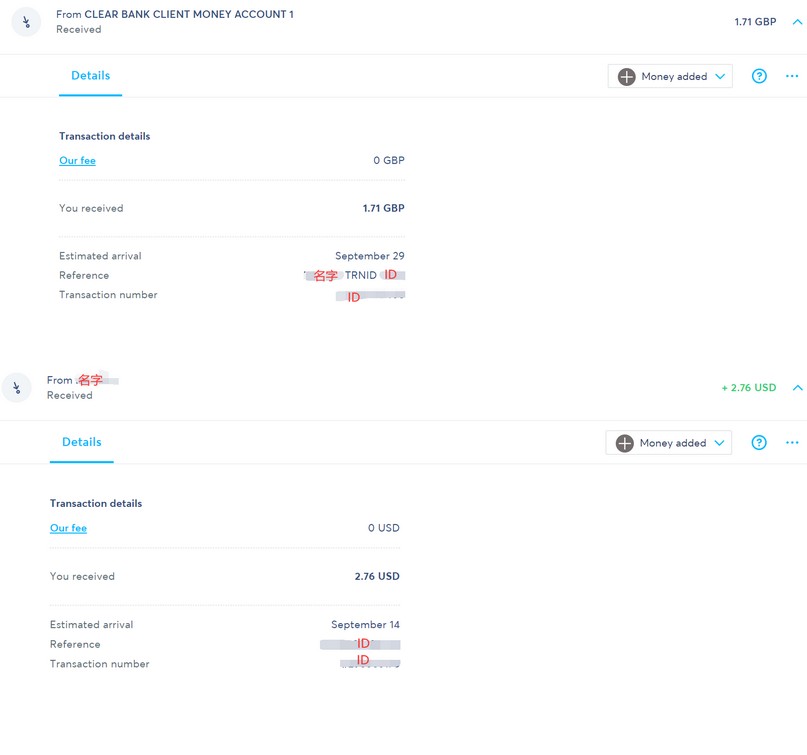The width and height of the screenshot is (807, 755).
Task: Click the received arrow icon beside 2.76 USD transaction
Action: tap(16, 387)
